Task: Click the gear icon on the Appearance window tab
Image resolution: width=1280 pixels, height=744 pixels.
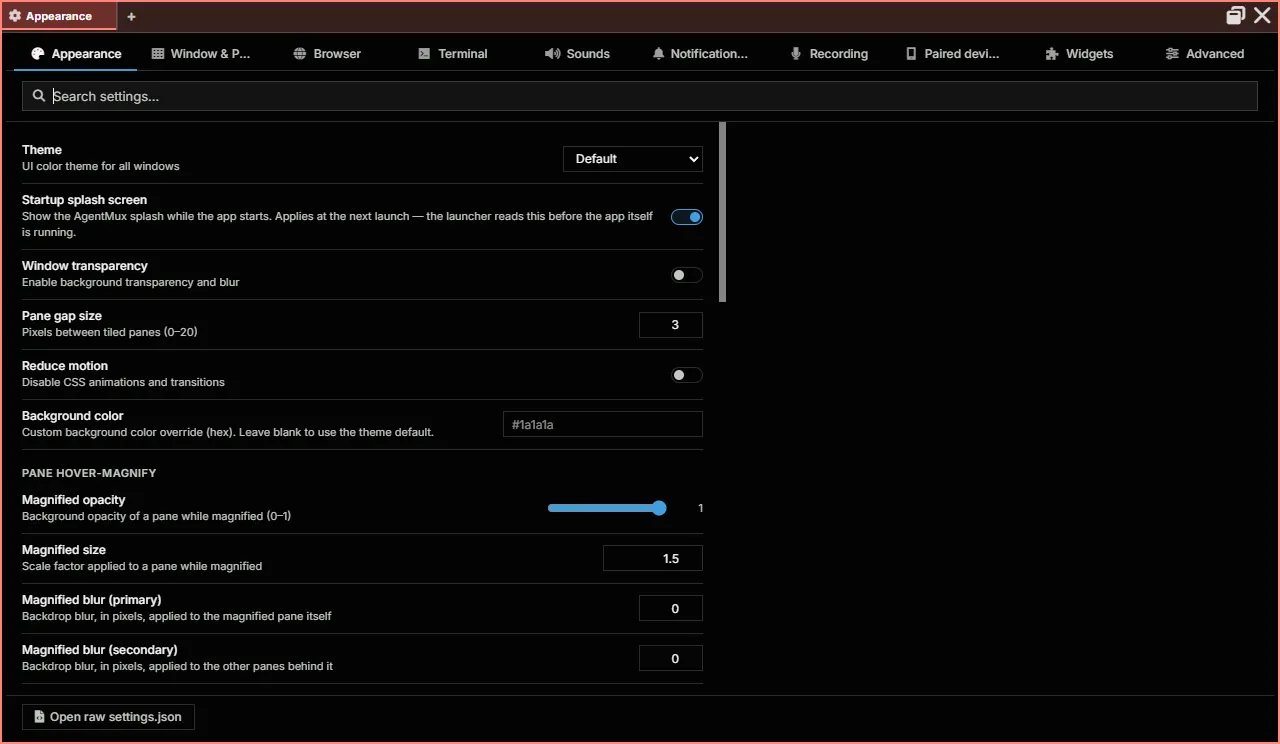Action: (x=15, y=16)
